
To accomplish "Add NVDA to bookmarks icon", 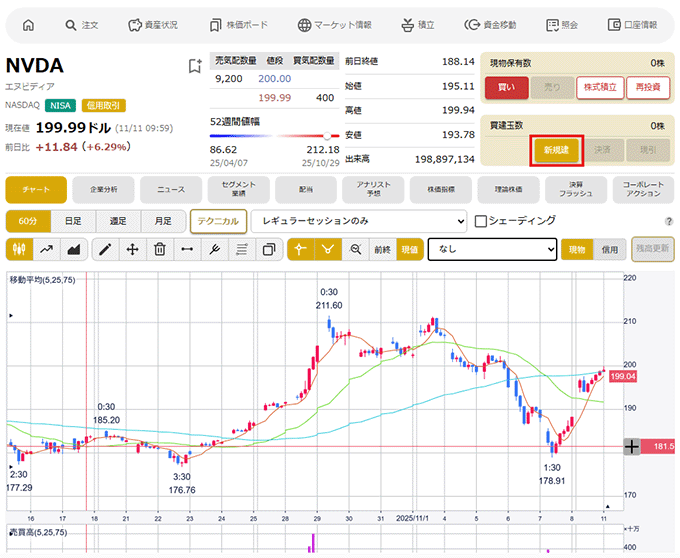I will 195,66.
